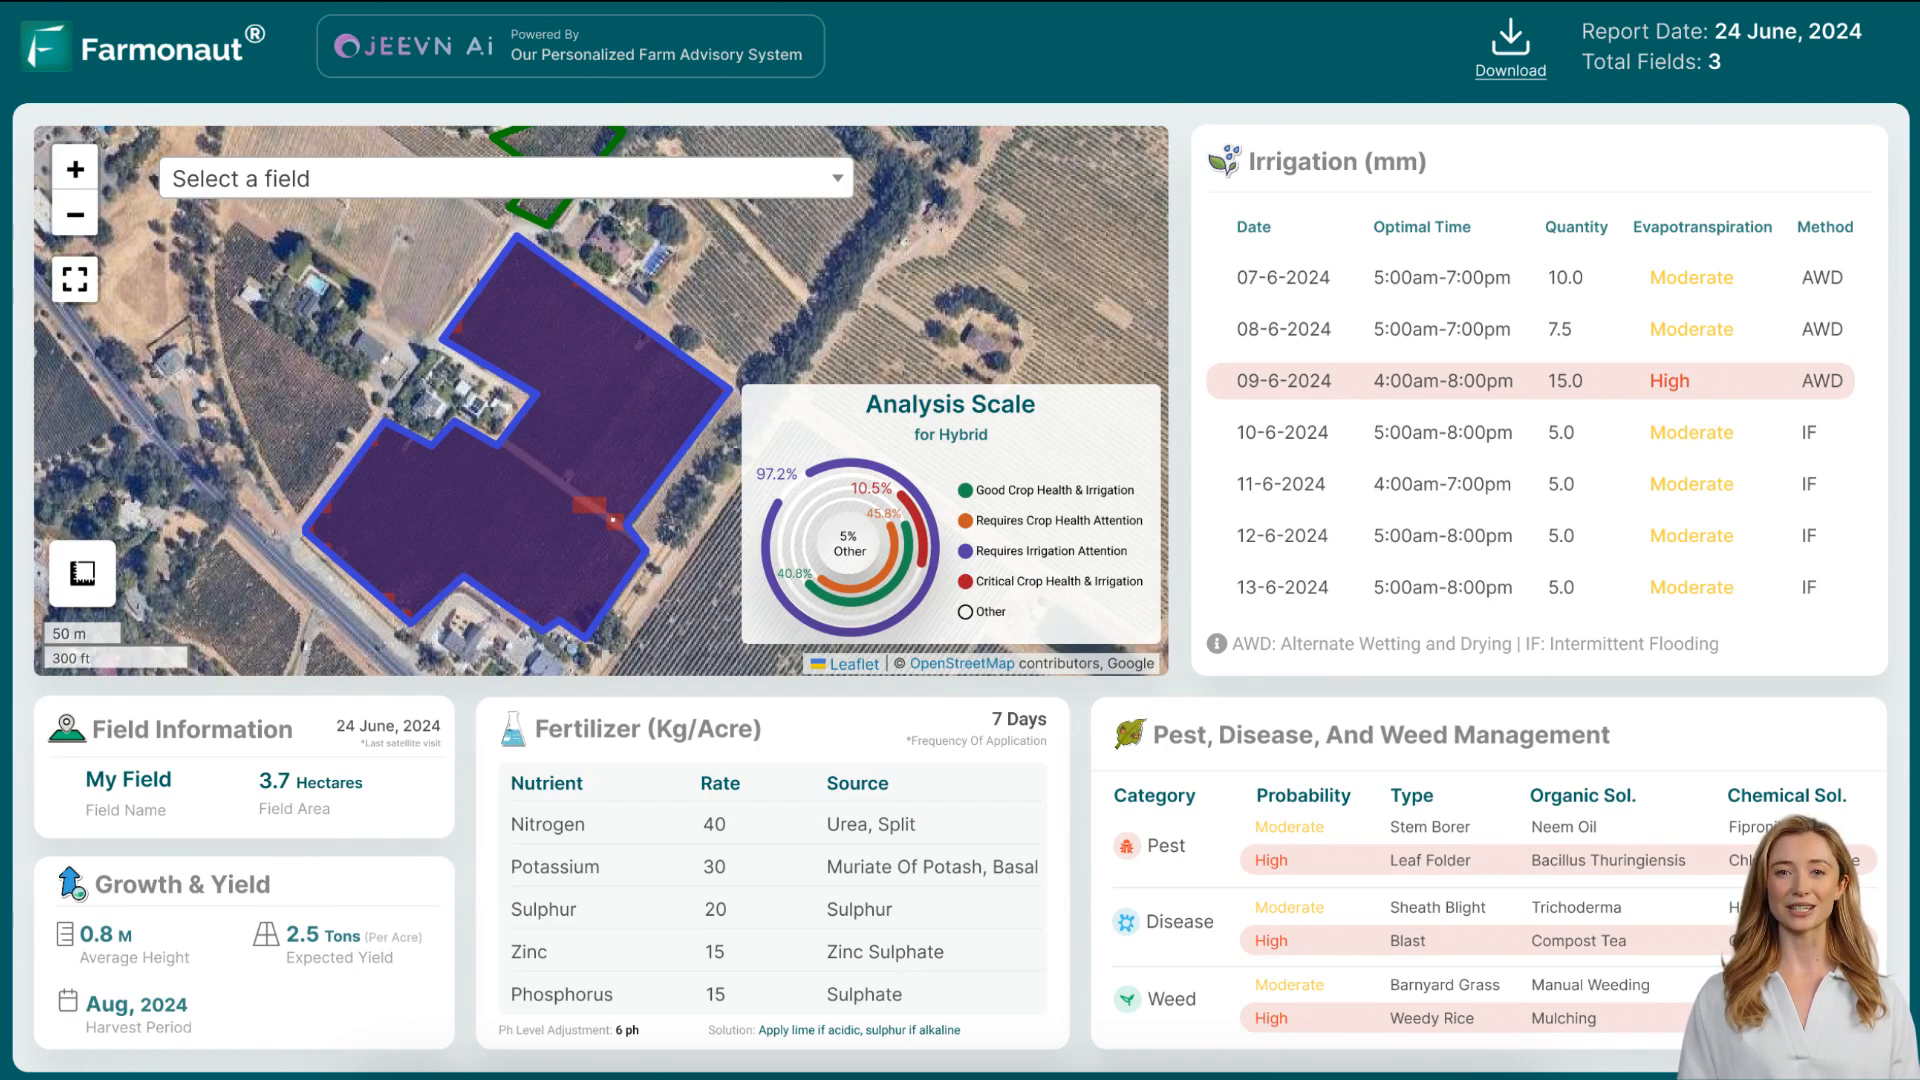Click the Irrigation panel leaf icon
1920x1080 pixels.
[1224, 160]
